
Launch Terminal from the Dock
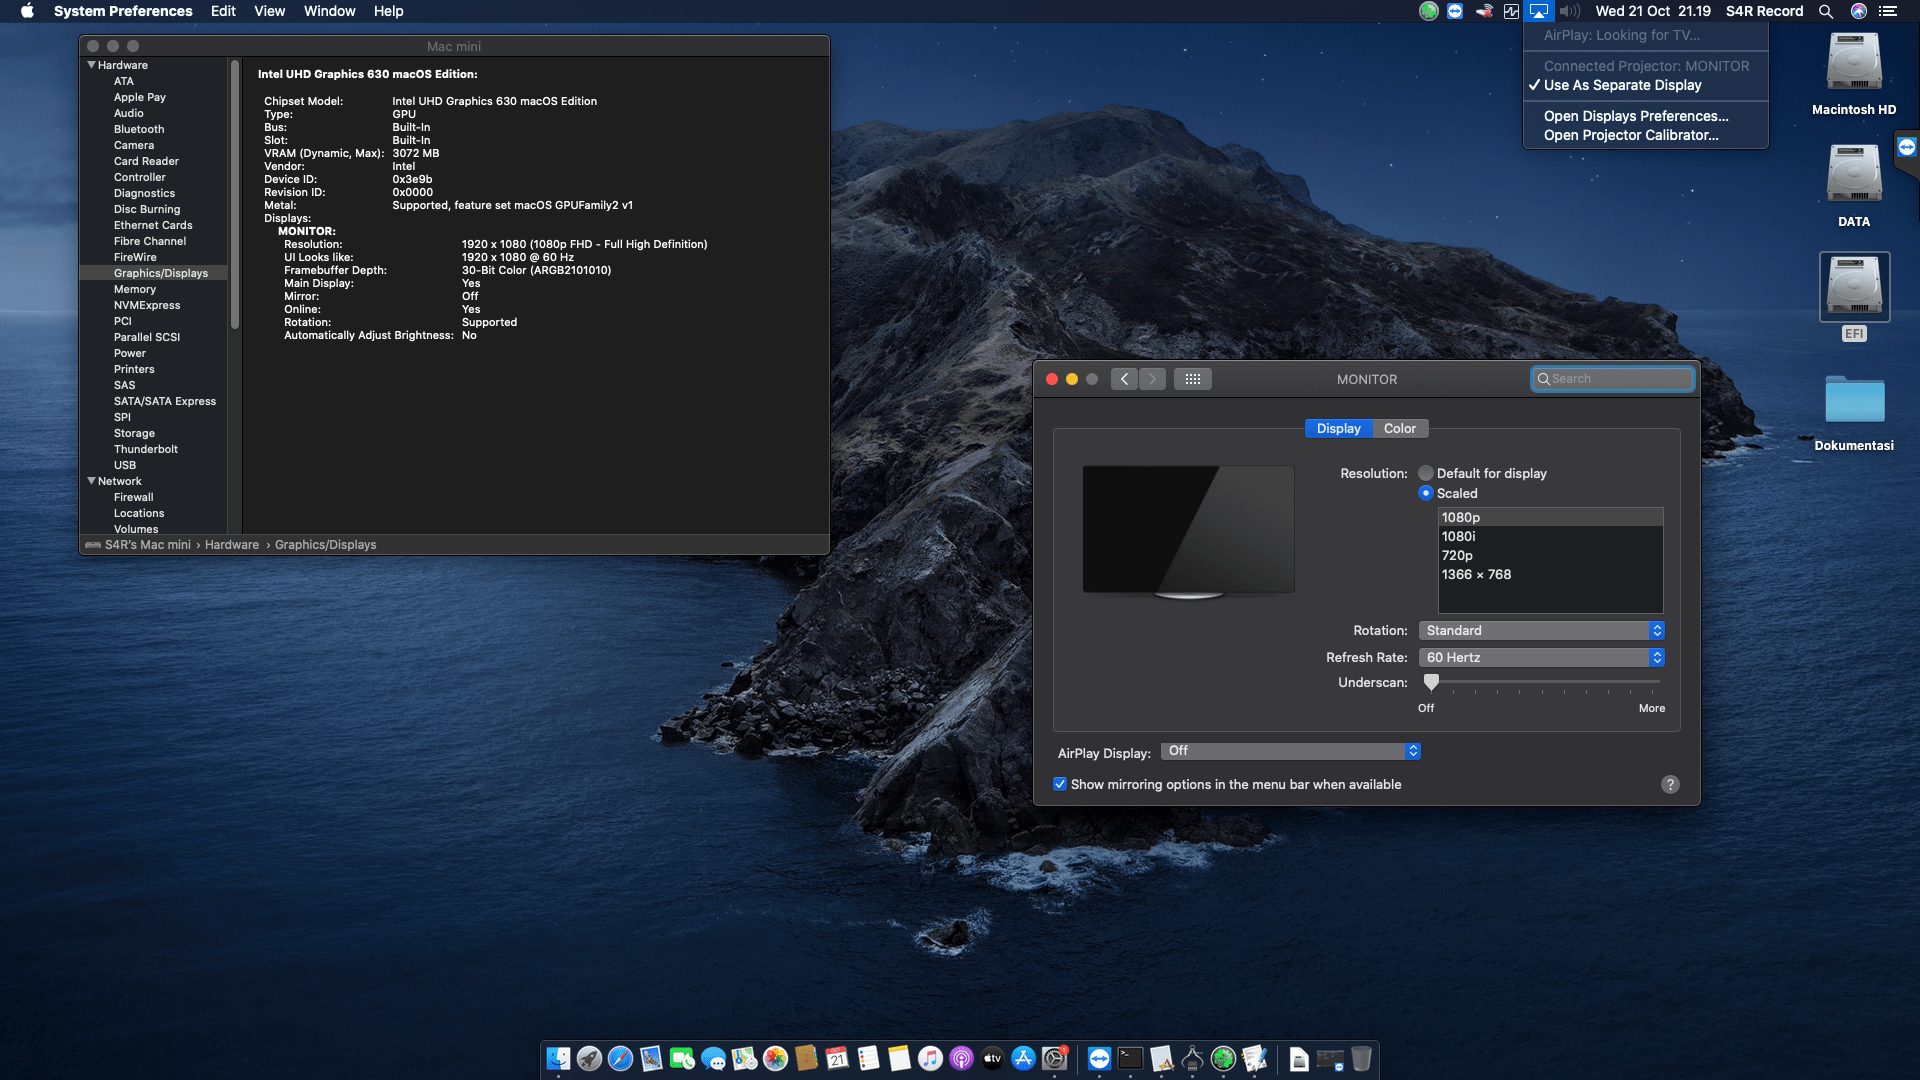pyautogui.click(x=1130, y=1058)
